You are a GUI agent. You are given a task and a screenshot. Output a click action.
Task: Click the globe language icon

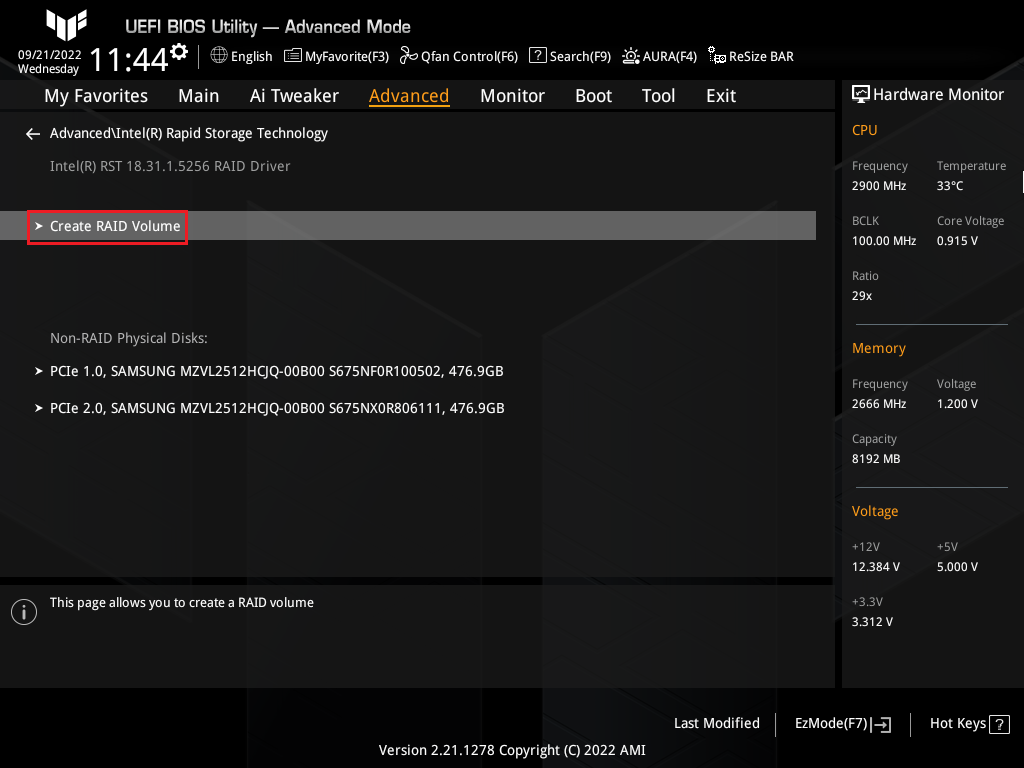[x=219, y=56]
